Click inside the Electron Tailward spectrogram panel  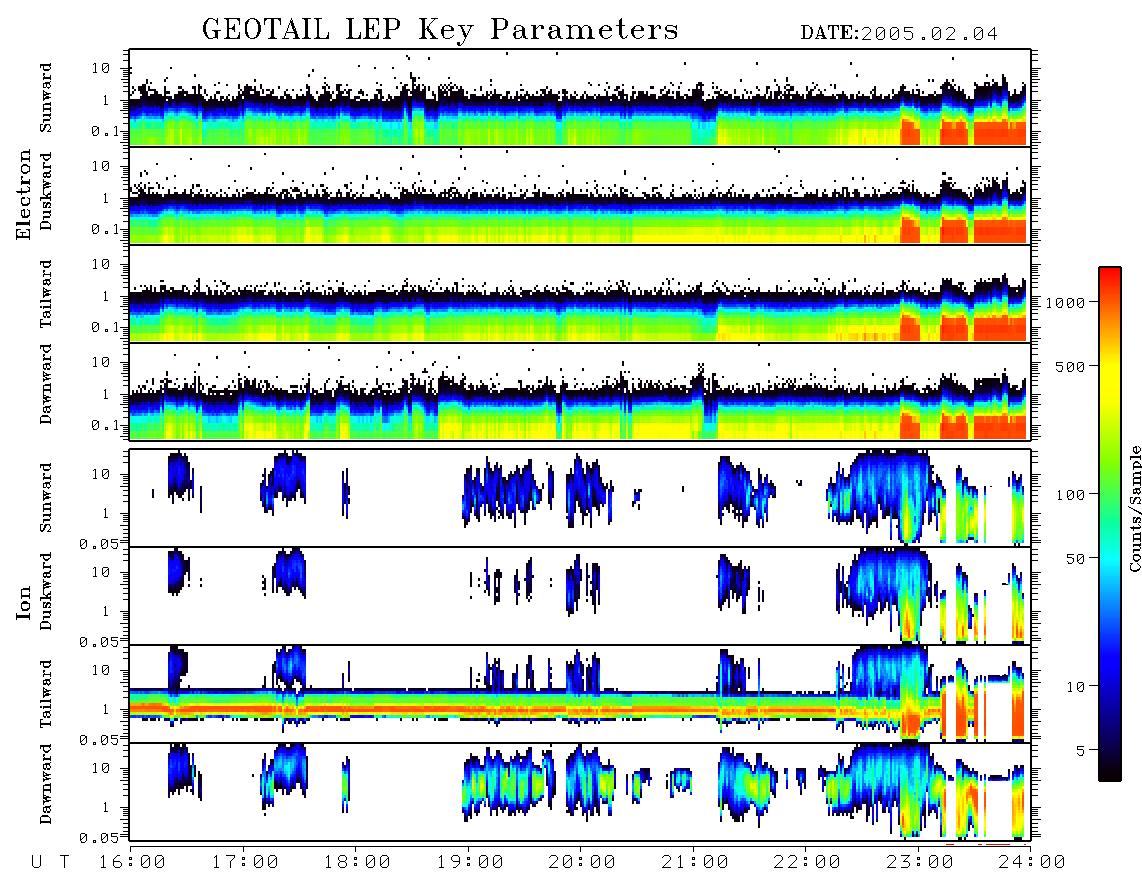click(580, 294)
